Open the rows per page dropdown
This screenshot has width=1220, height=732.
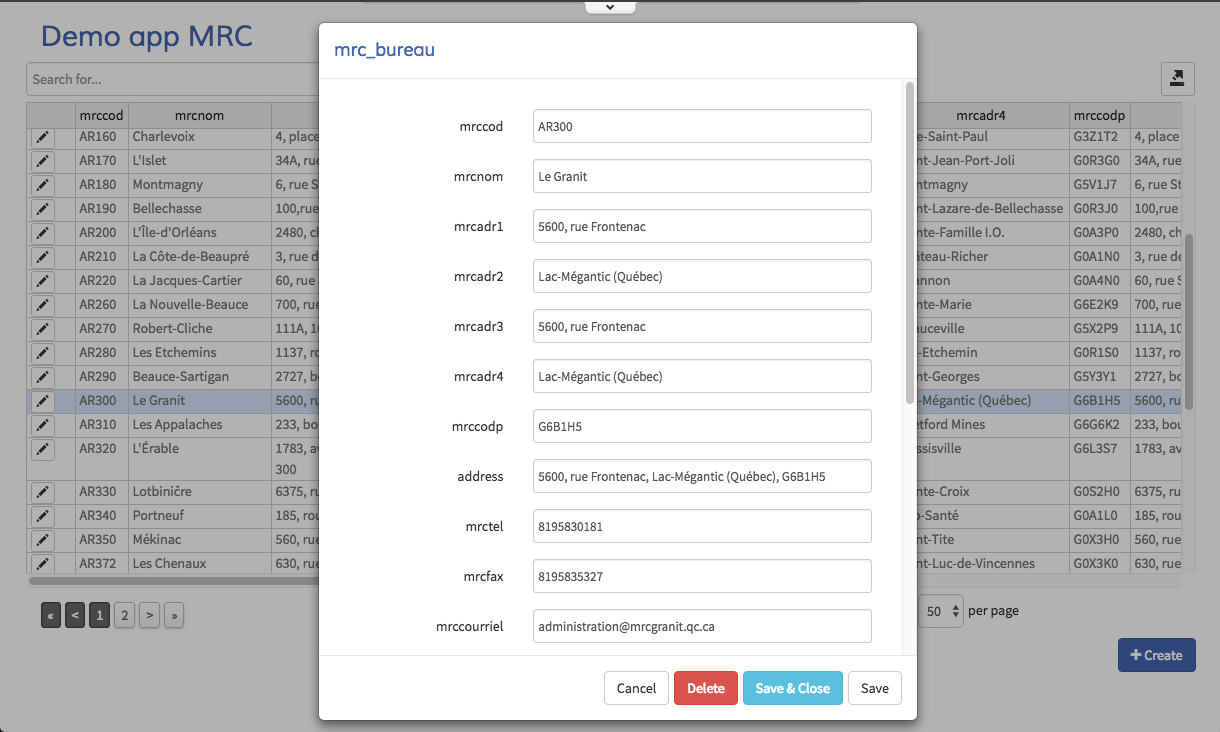tap(941, 610)
